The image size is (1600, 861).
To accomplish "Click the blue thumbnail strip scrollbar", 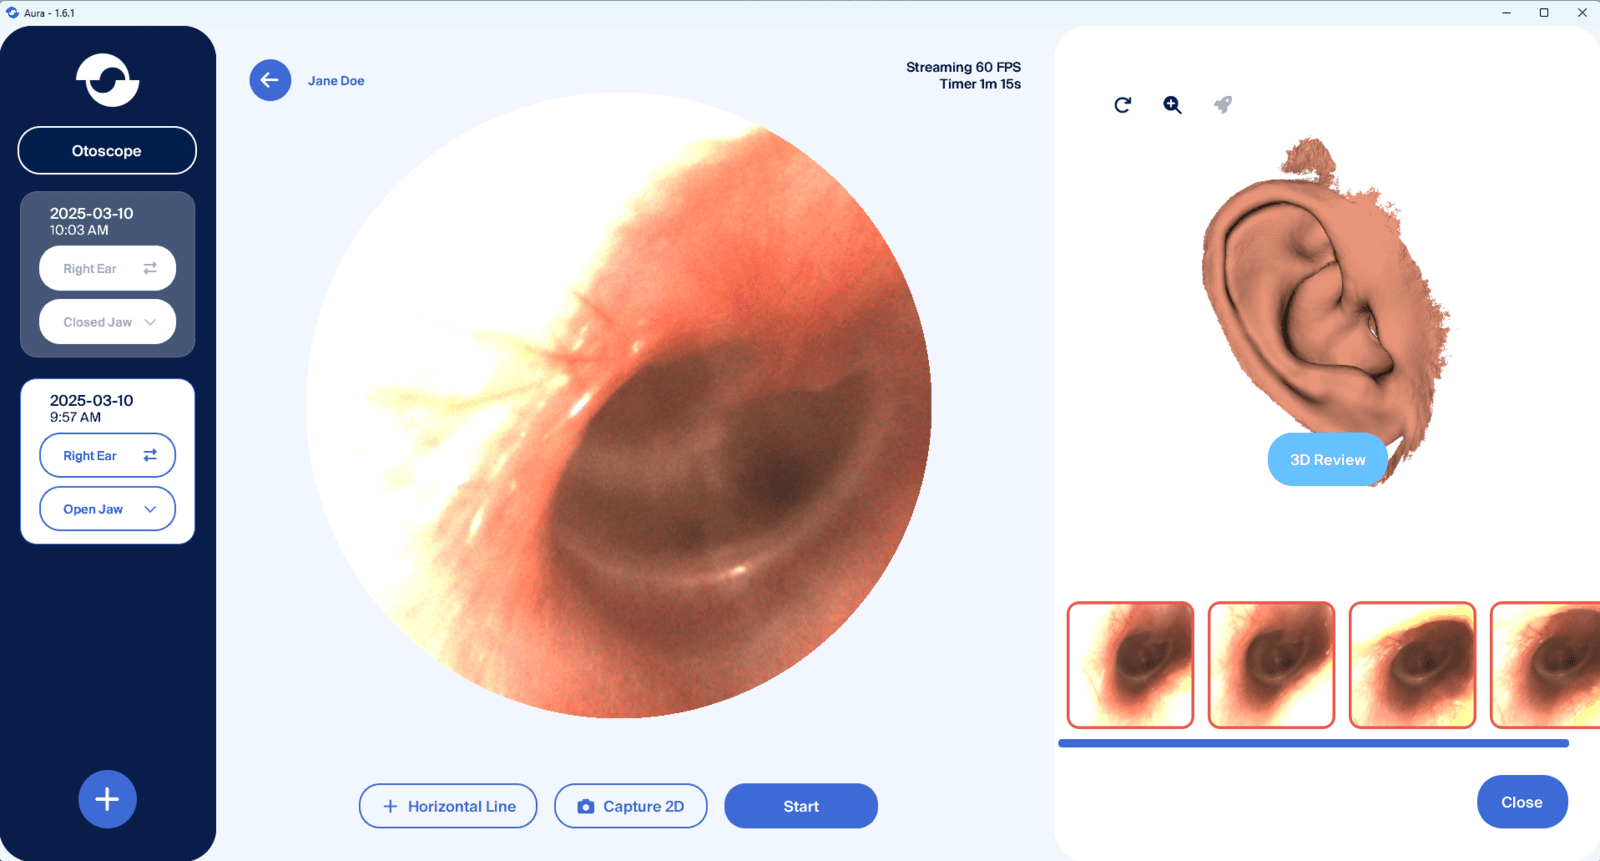I will (x=1313, y=743).
